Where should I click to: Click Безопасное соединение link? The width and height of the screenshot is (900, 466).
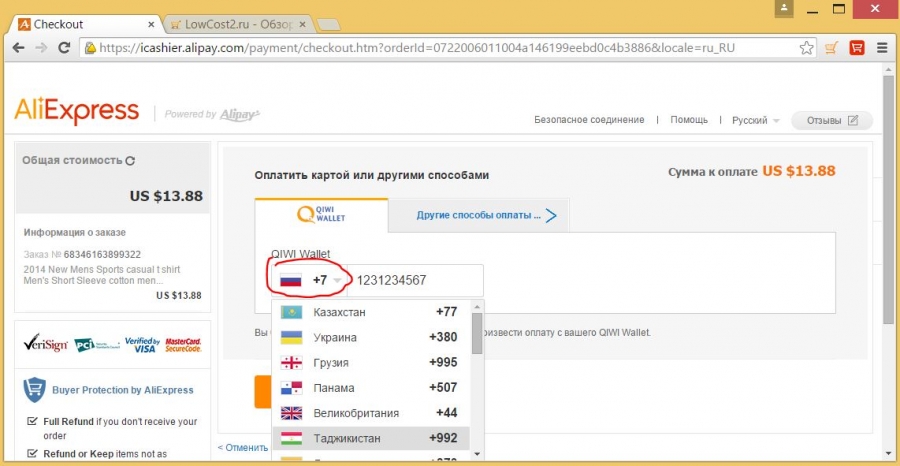[589, 120]
